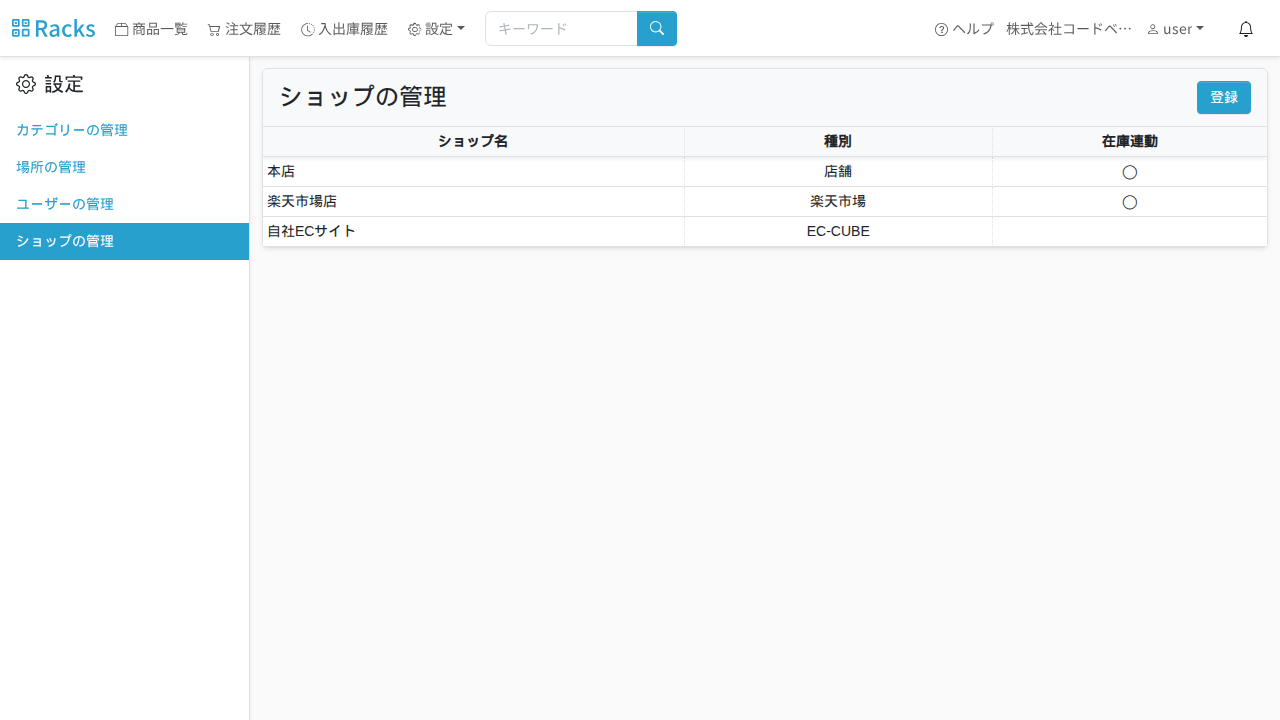Viewport: 1280px width, 720px height.
Task: Open the ヘルプ help link
Action: pyautogui.click(x=964, y=29)
